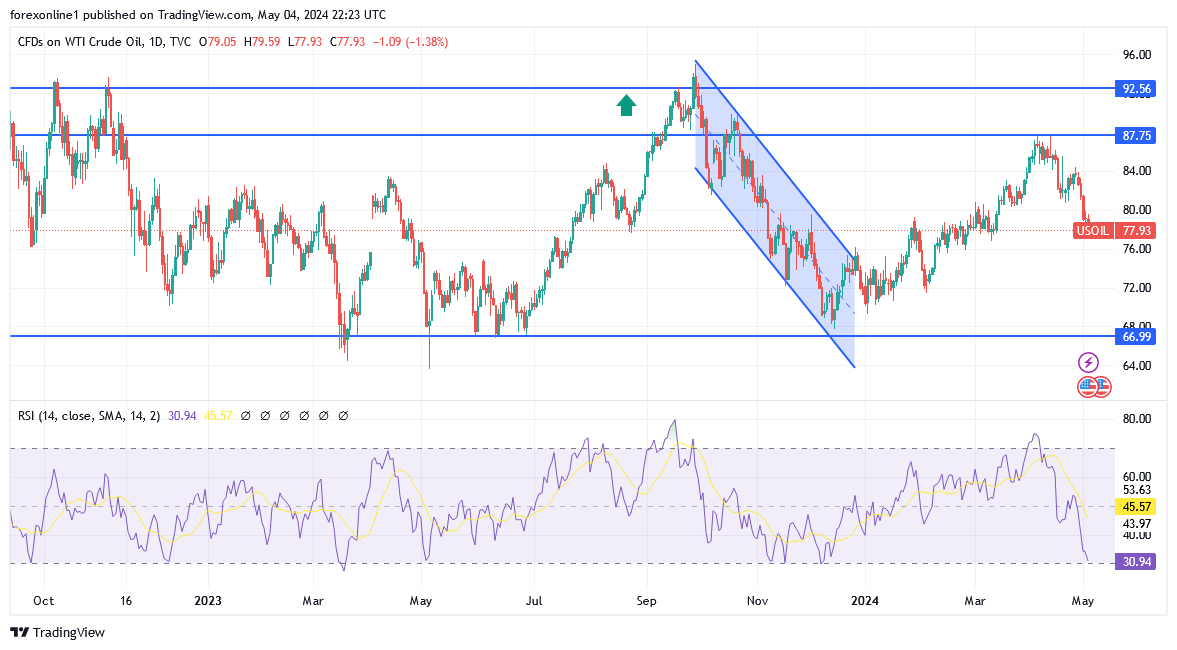The height and width of the screenshot is (650, 1177).
Task: Click the 53.63 value on RSI scale
Action: tap(1136, 490)
